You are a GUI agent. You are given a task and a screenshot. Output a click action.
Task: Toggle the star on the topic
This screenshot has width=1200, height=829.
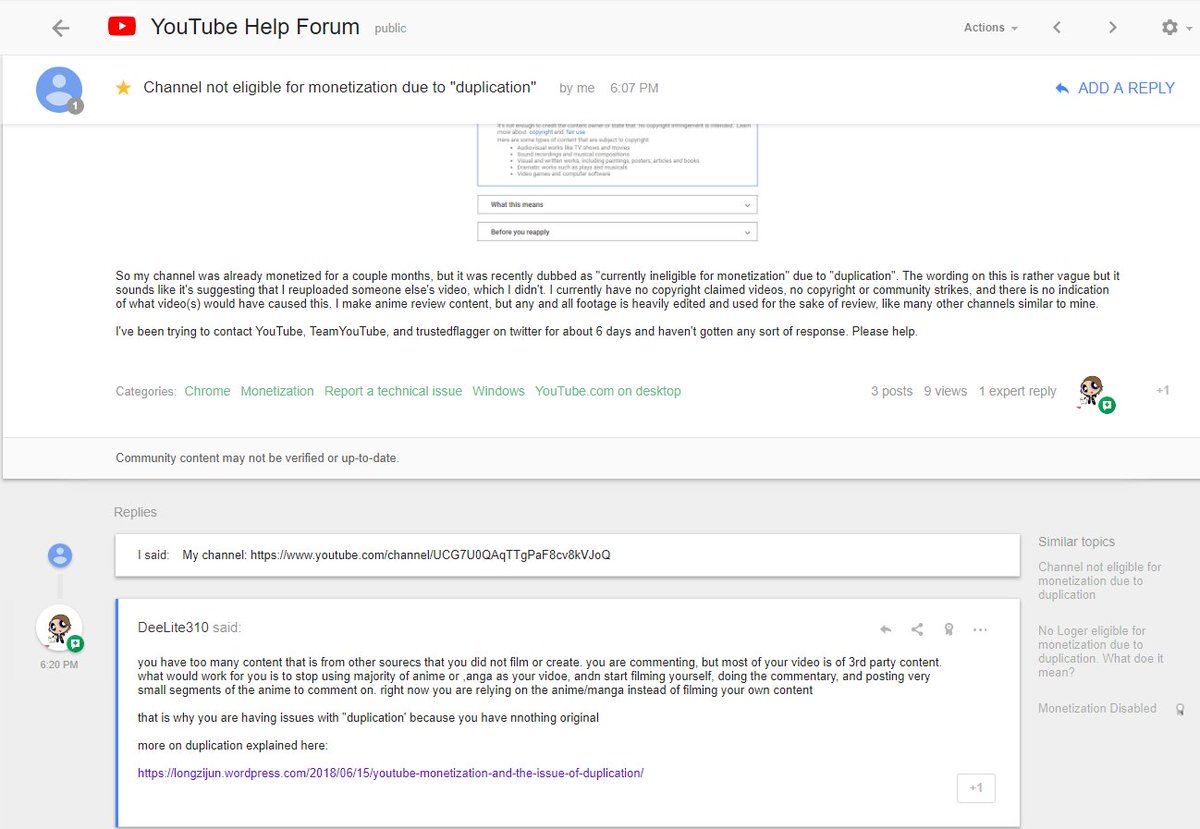pos(123,88)
